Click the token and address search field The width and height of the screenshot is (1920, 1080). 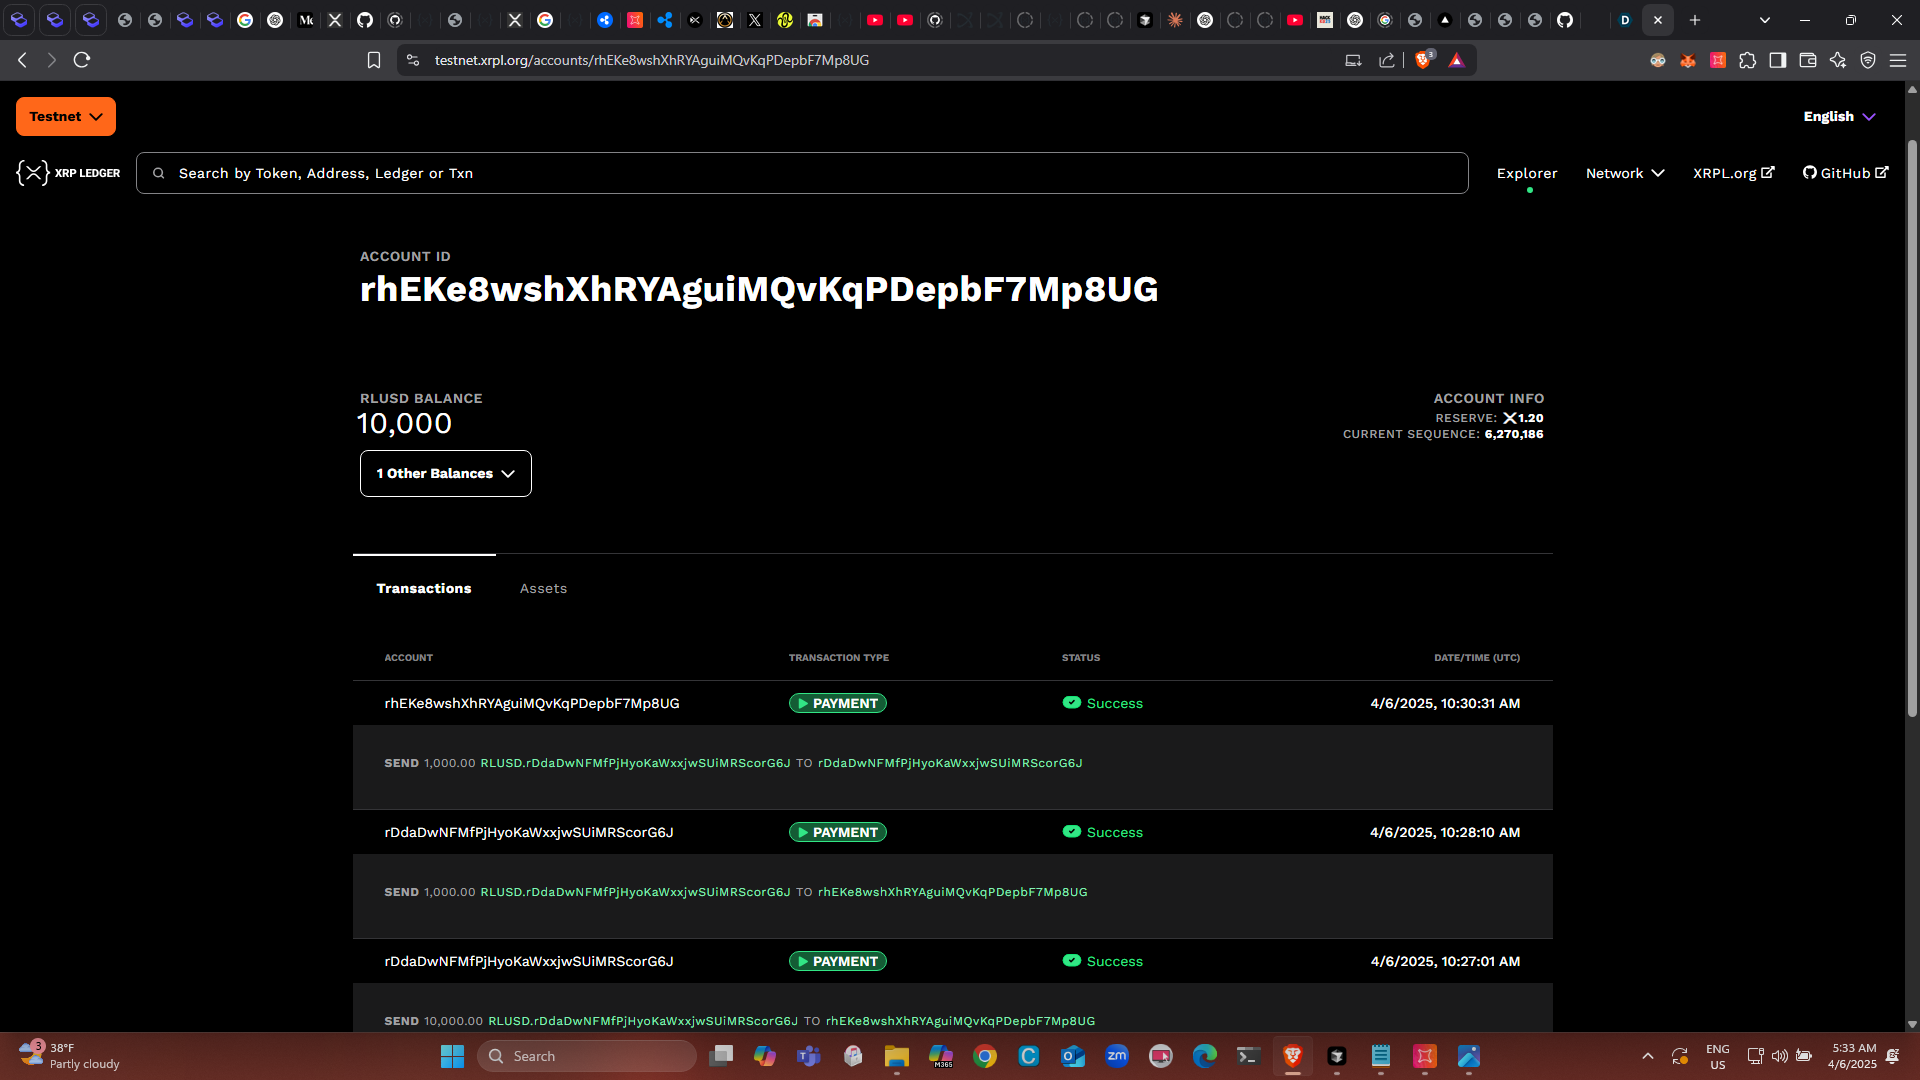800,173
